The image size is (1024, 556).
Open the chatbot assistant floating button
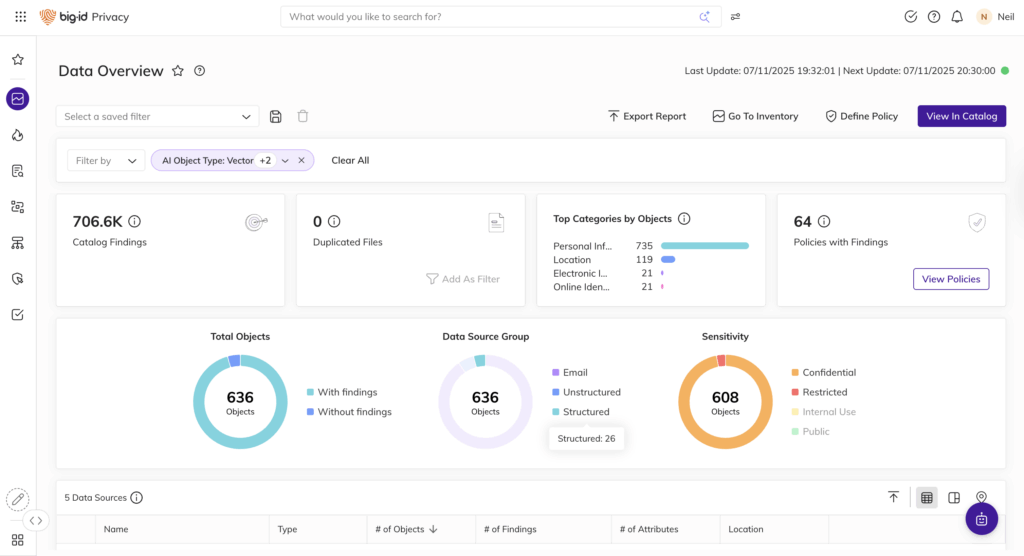point(981,519)
